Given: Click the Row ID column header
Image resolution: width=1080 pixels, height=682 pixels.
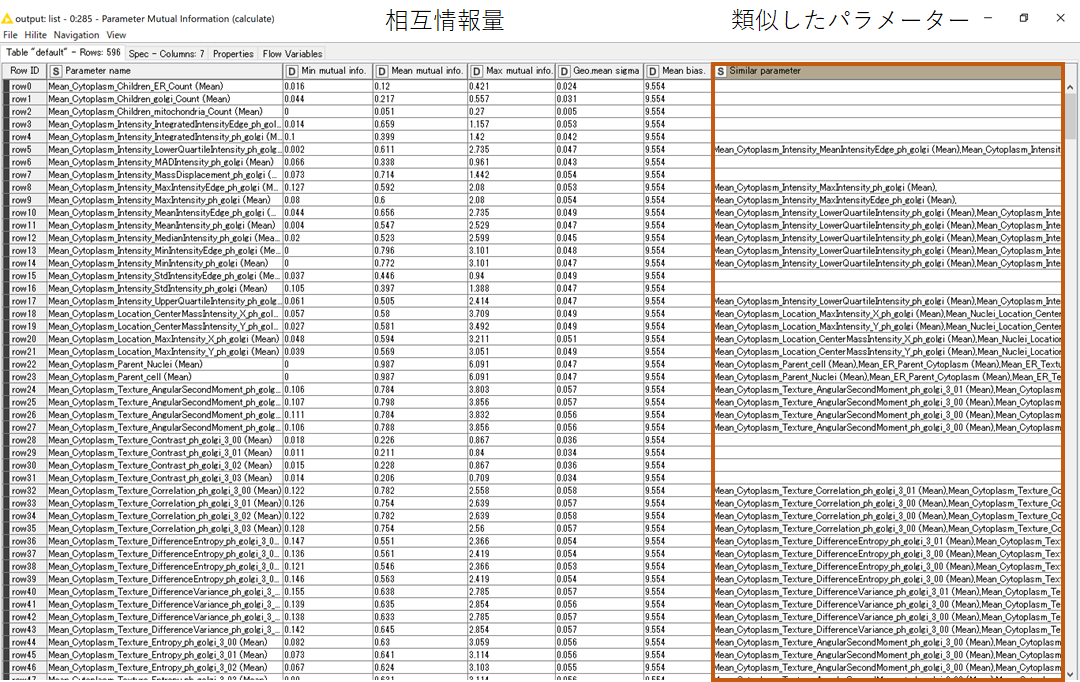Looking at the screenshot, I should tap(24, 71).
